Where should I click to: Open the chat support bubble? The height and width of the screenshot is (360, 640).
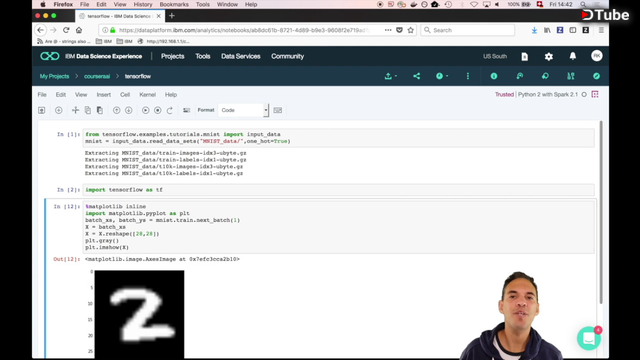[x=589, y=338]
